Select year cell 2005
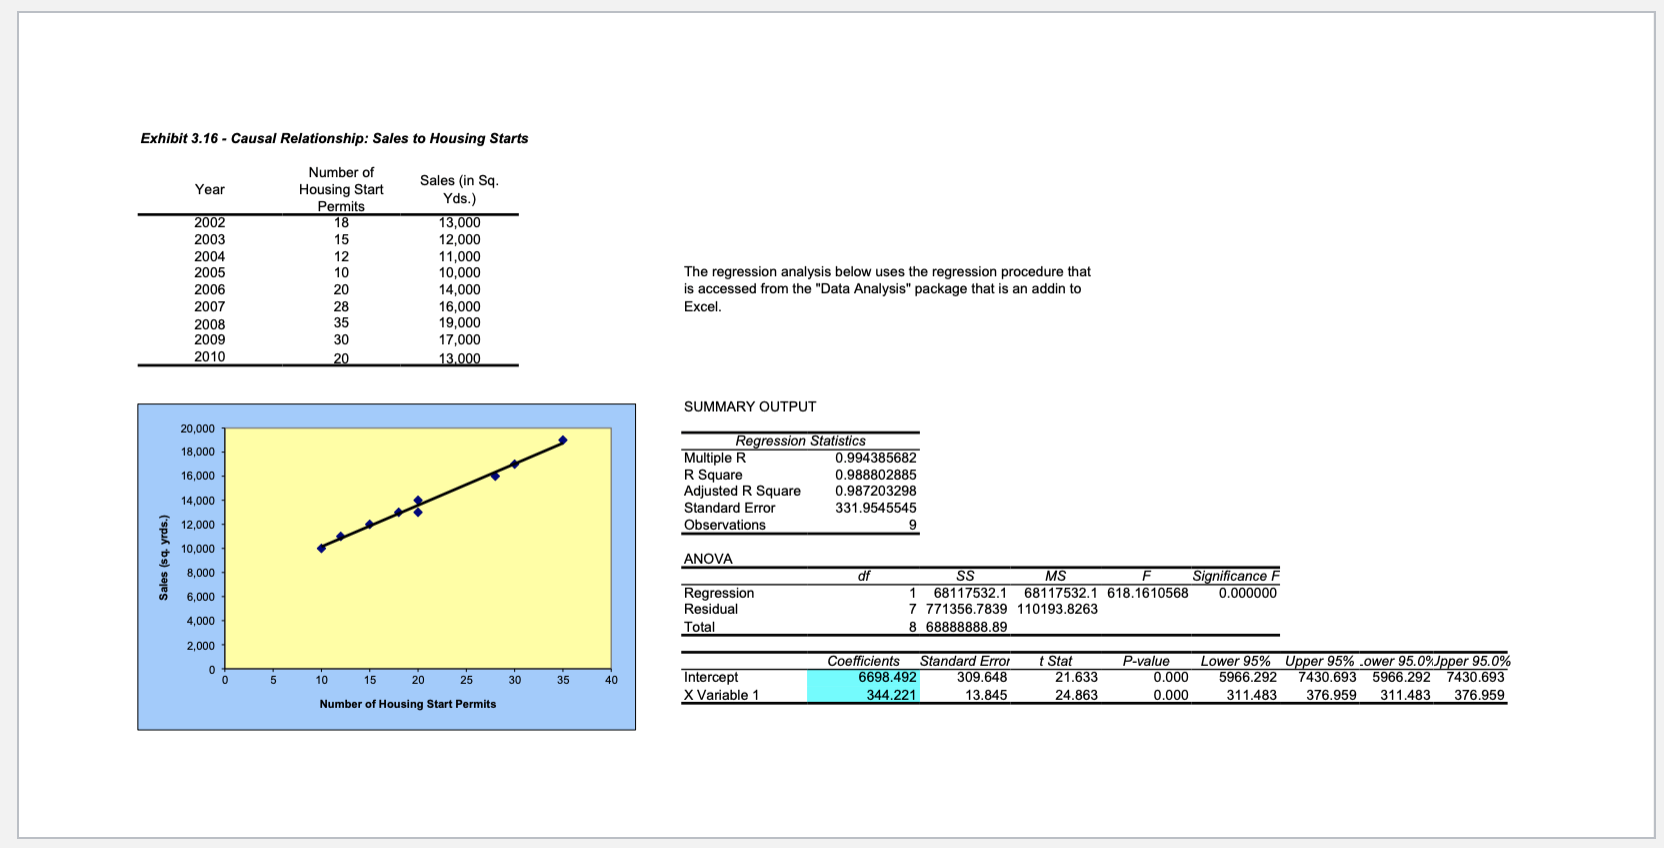 pyautogui.click(x=210, y=272)
